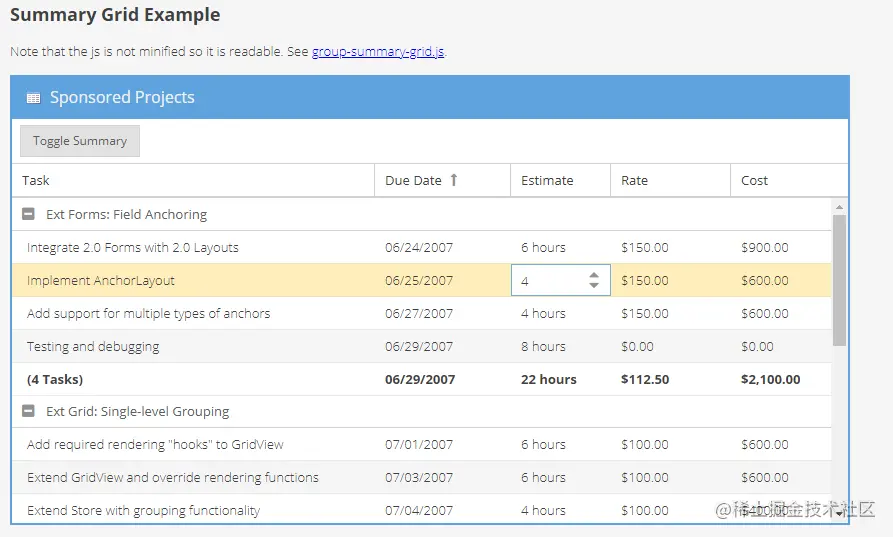Decrease estimate with spinner down arrow
The height and width of the screenshot is (537, 893).
click(594, 285)
